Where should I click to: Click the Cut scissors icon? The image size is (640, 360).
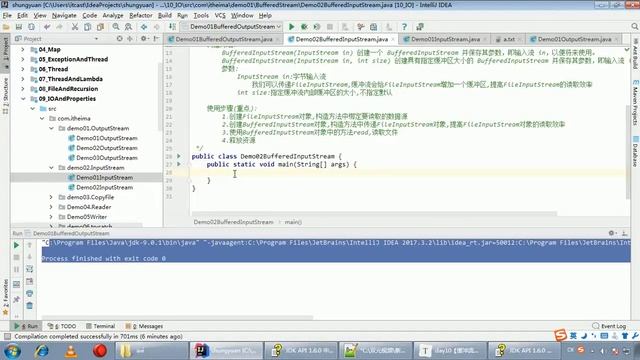pyautogui.click(x=75, y=27)
